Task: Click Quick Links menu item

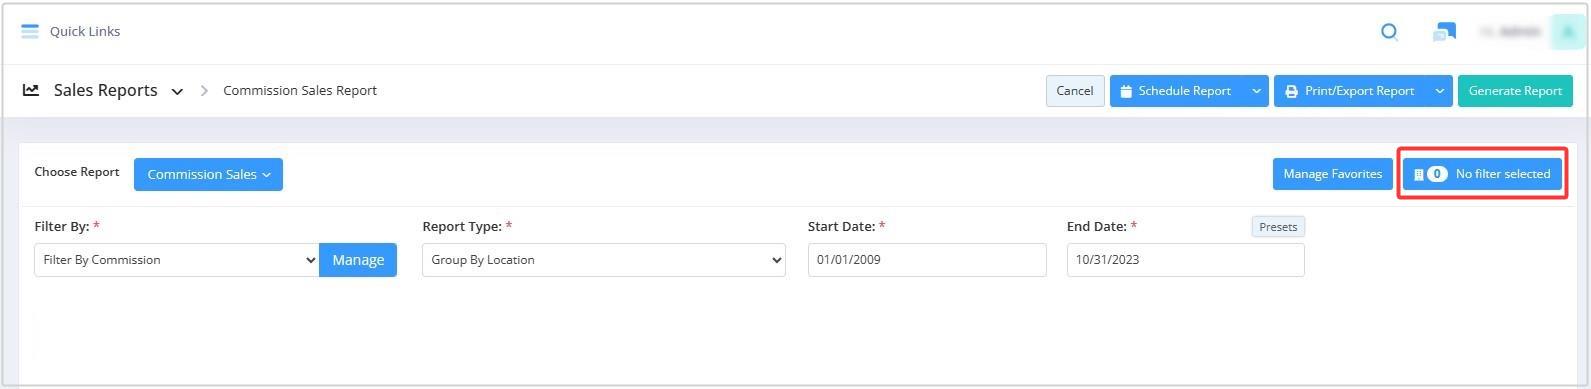Action: coord(85,31)
